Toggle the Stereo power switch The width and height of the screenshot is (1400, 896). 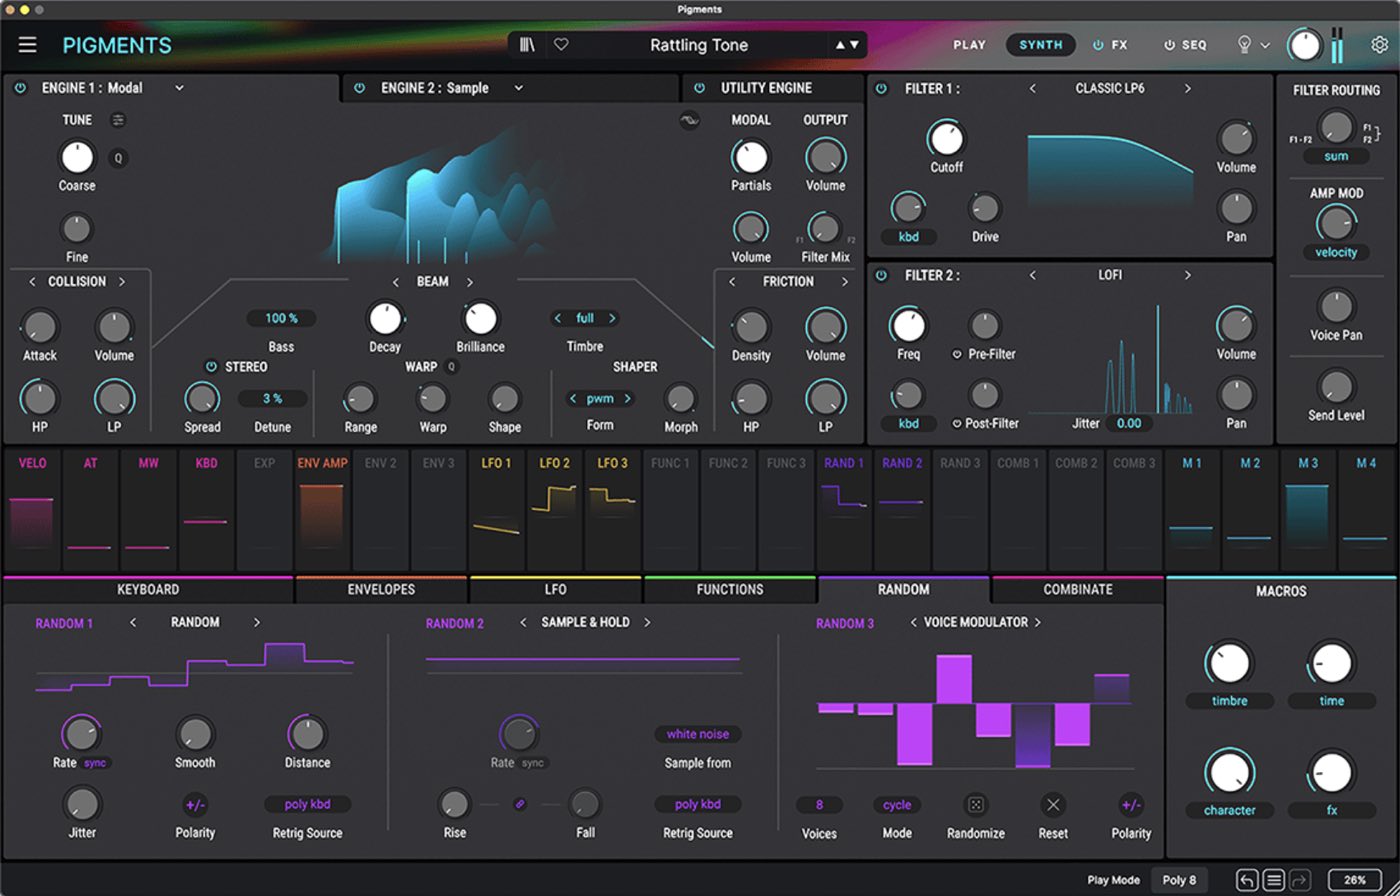coord(211,367)
